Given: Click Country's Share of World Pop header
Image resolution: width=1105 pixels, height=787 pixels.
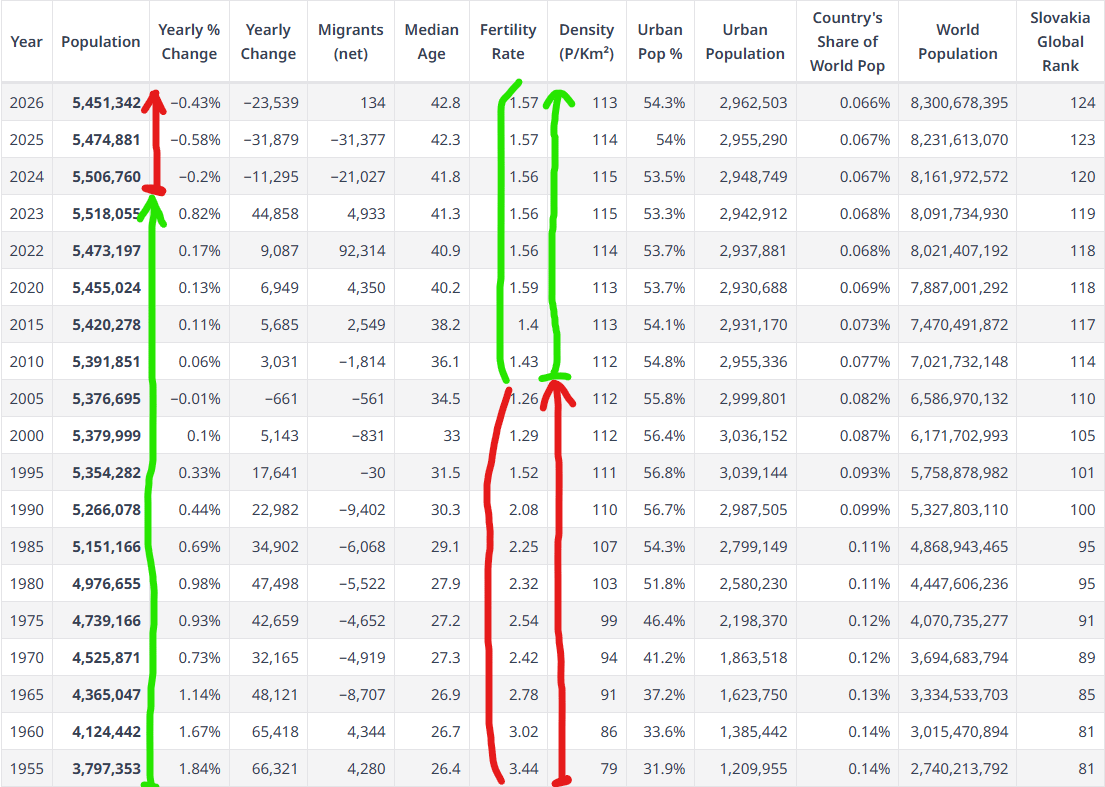Looking at the screenshot, I should [847, 42].
